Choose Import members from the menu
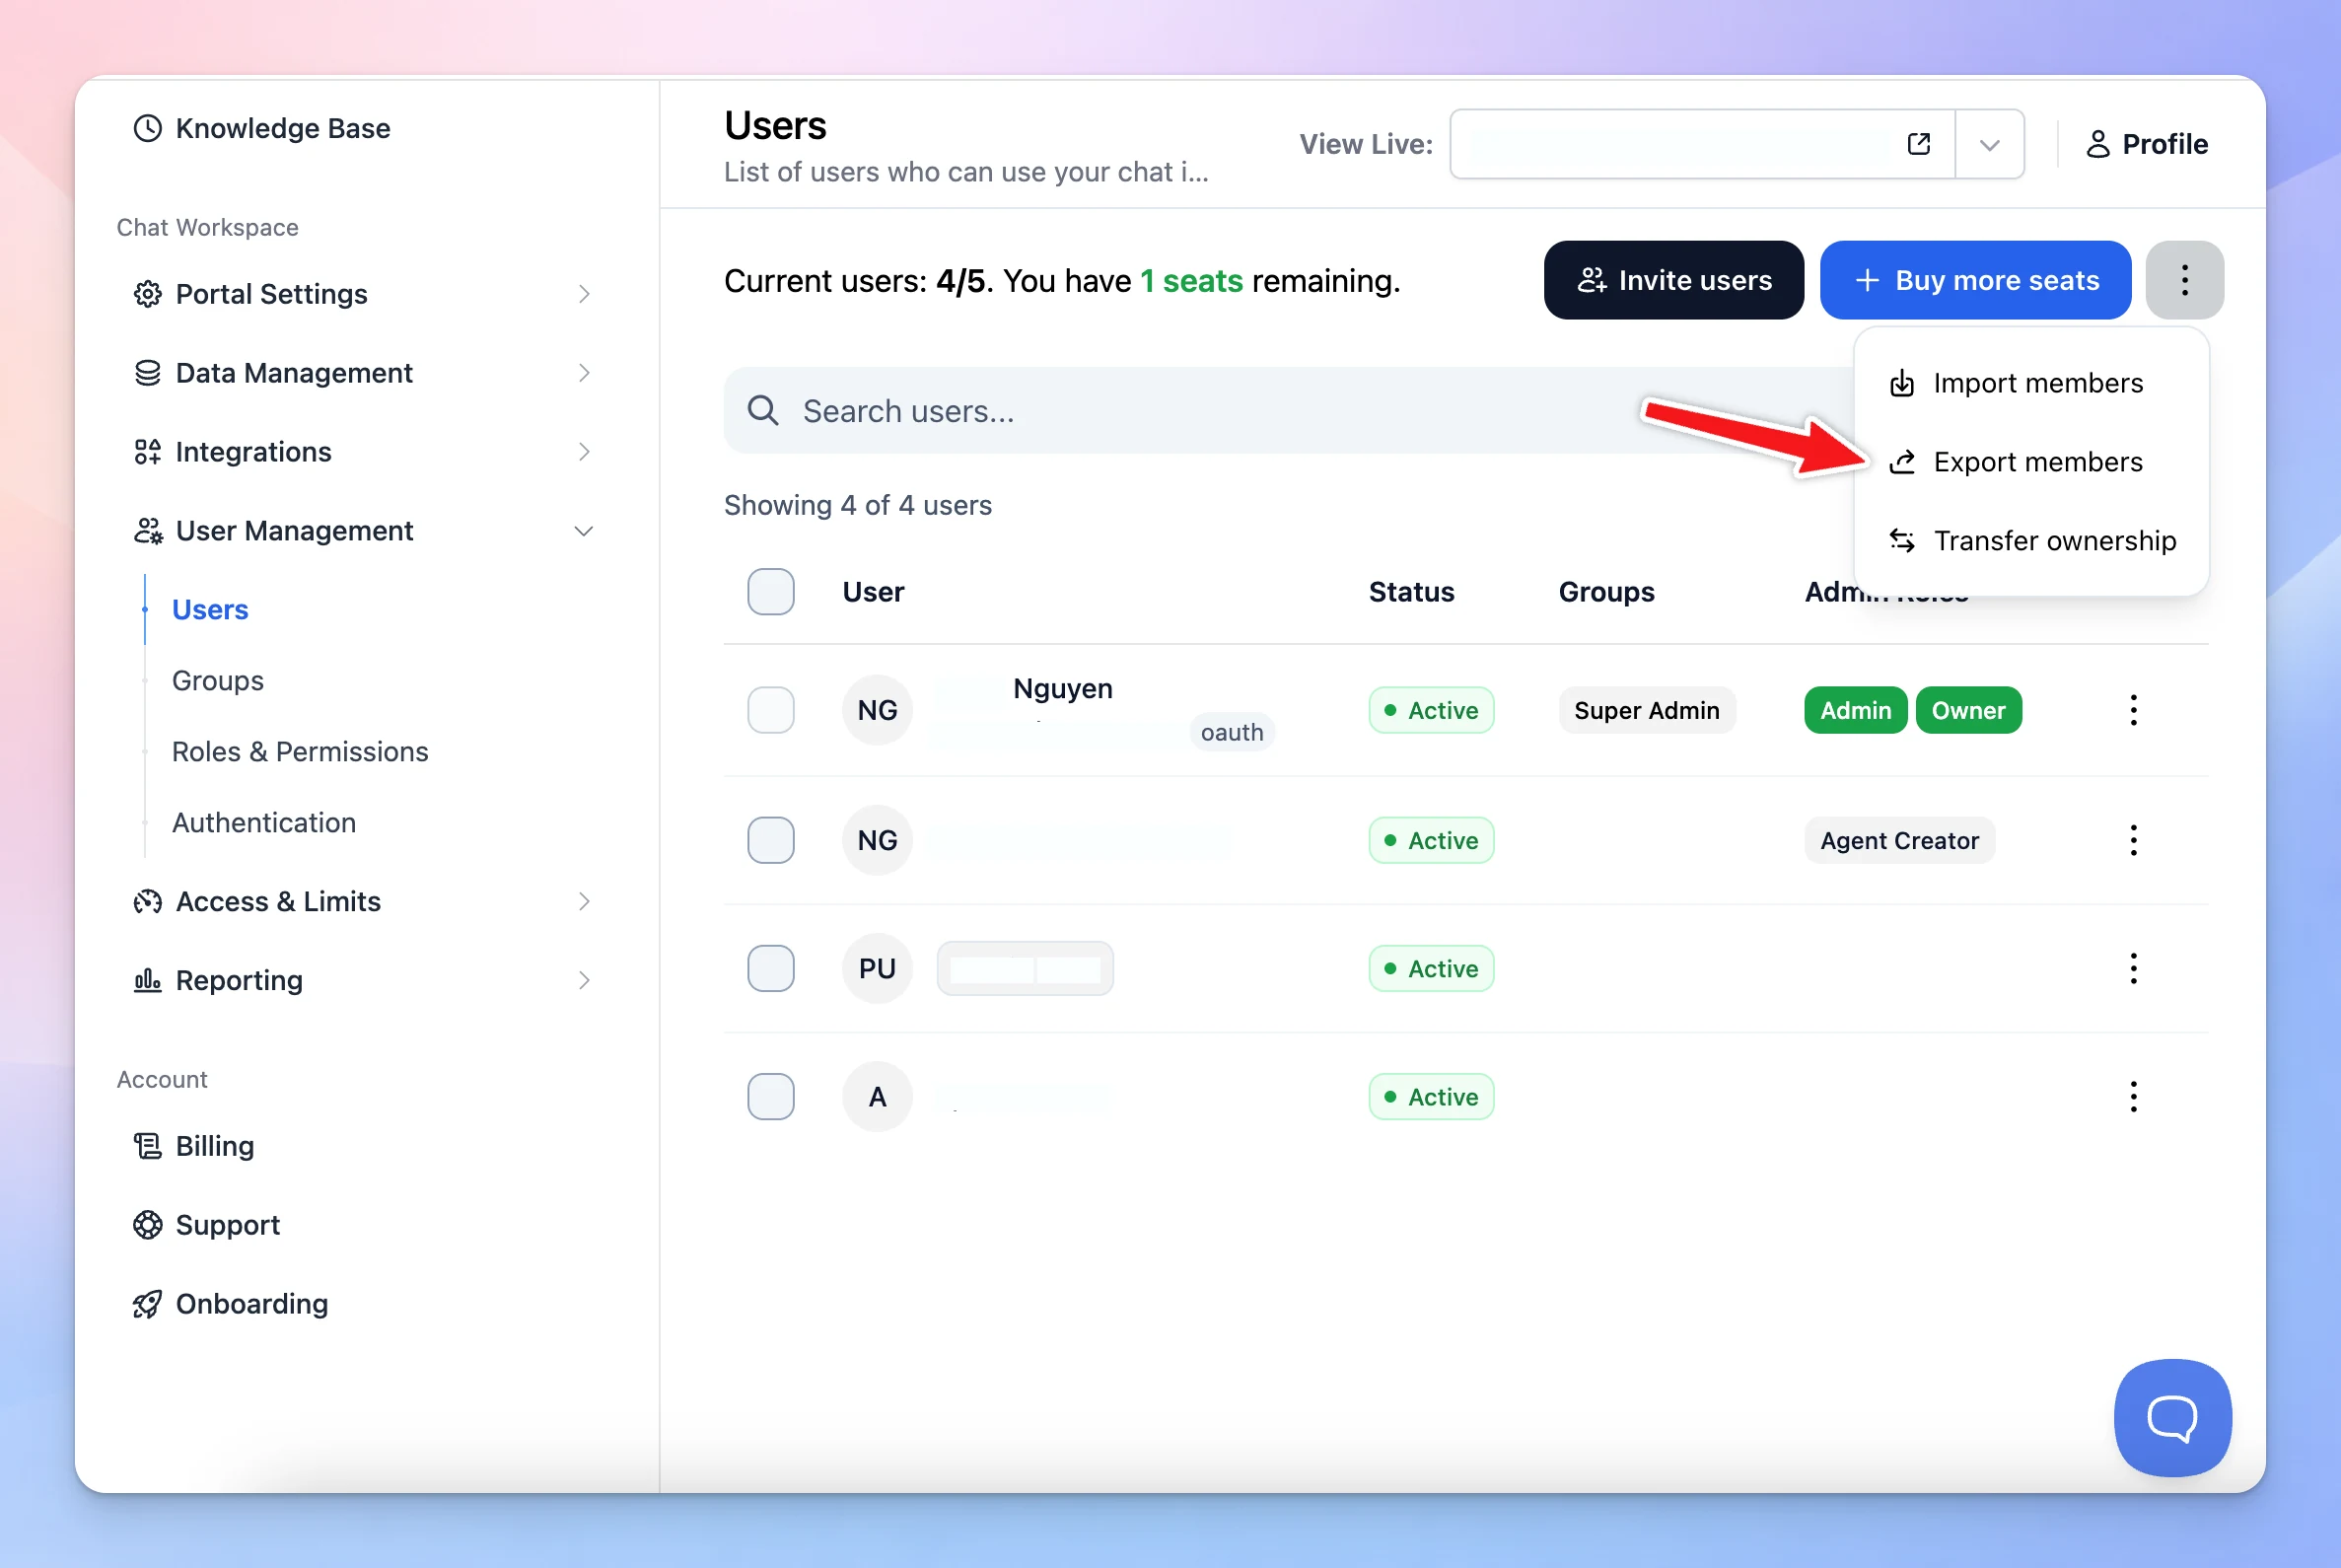 coord(2030,383)
